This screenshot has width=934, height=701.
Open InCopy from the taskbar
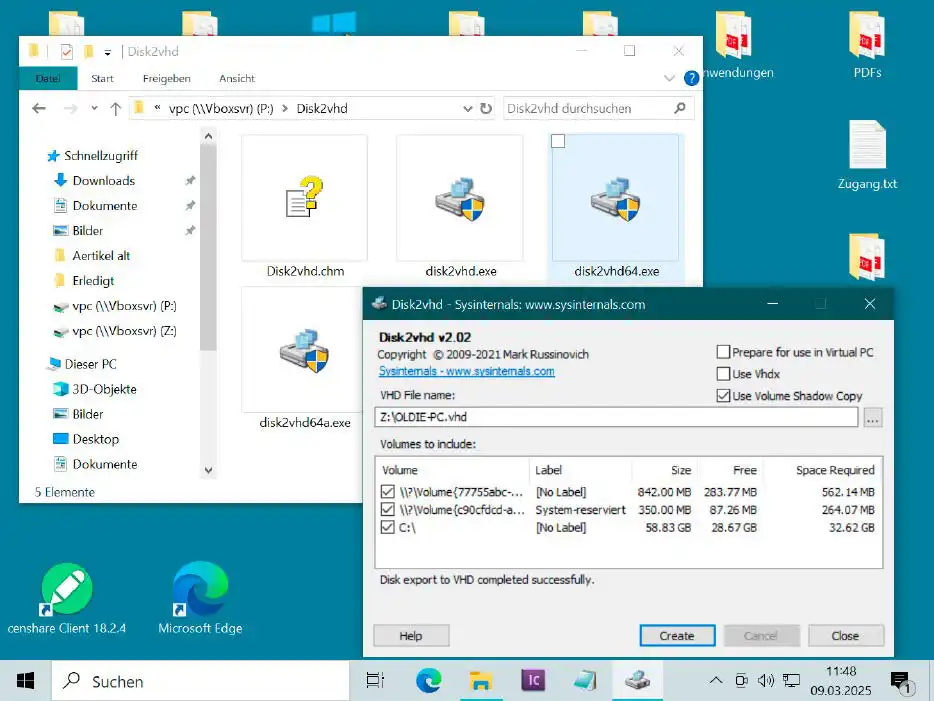pyautogui.click(x=533, y=680)
